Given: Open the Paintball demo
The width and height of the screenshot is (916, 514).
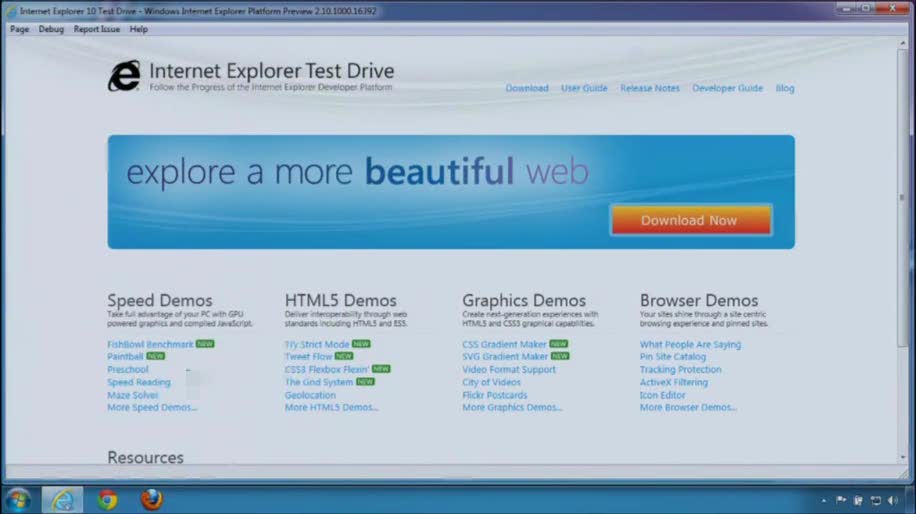Looking at the screenshot, I should pos(125,356).
